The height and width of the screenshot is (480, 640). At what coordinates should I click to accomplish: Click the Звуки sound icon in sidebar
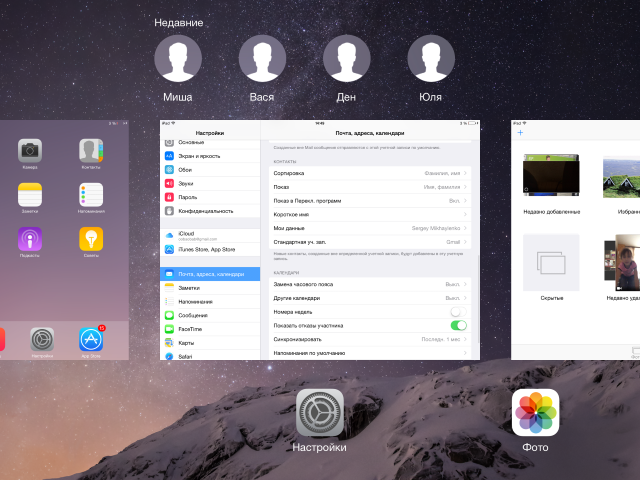pyautogui.click(x=169, y=183)
